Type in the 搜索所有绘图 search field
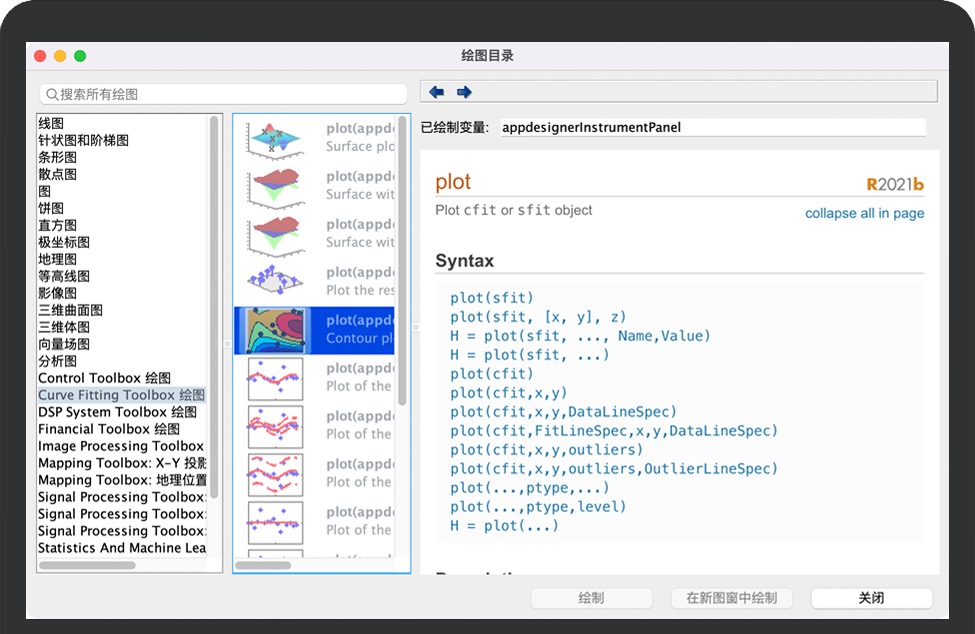The height and width of the screenshot is (634, 975). [x=230, y=94]
